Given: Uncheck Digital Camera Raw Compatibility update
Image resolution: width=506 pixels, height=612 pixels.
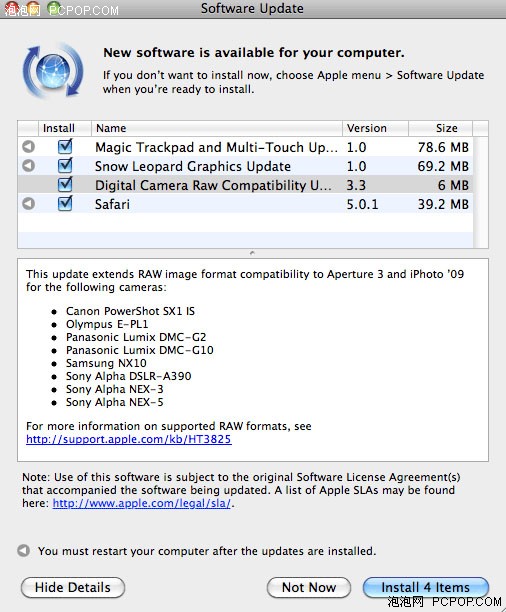Looking at the screenshot, I should point(65,184).
